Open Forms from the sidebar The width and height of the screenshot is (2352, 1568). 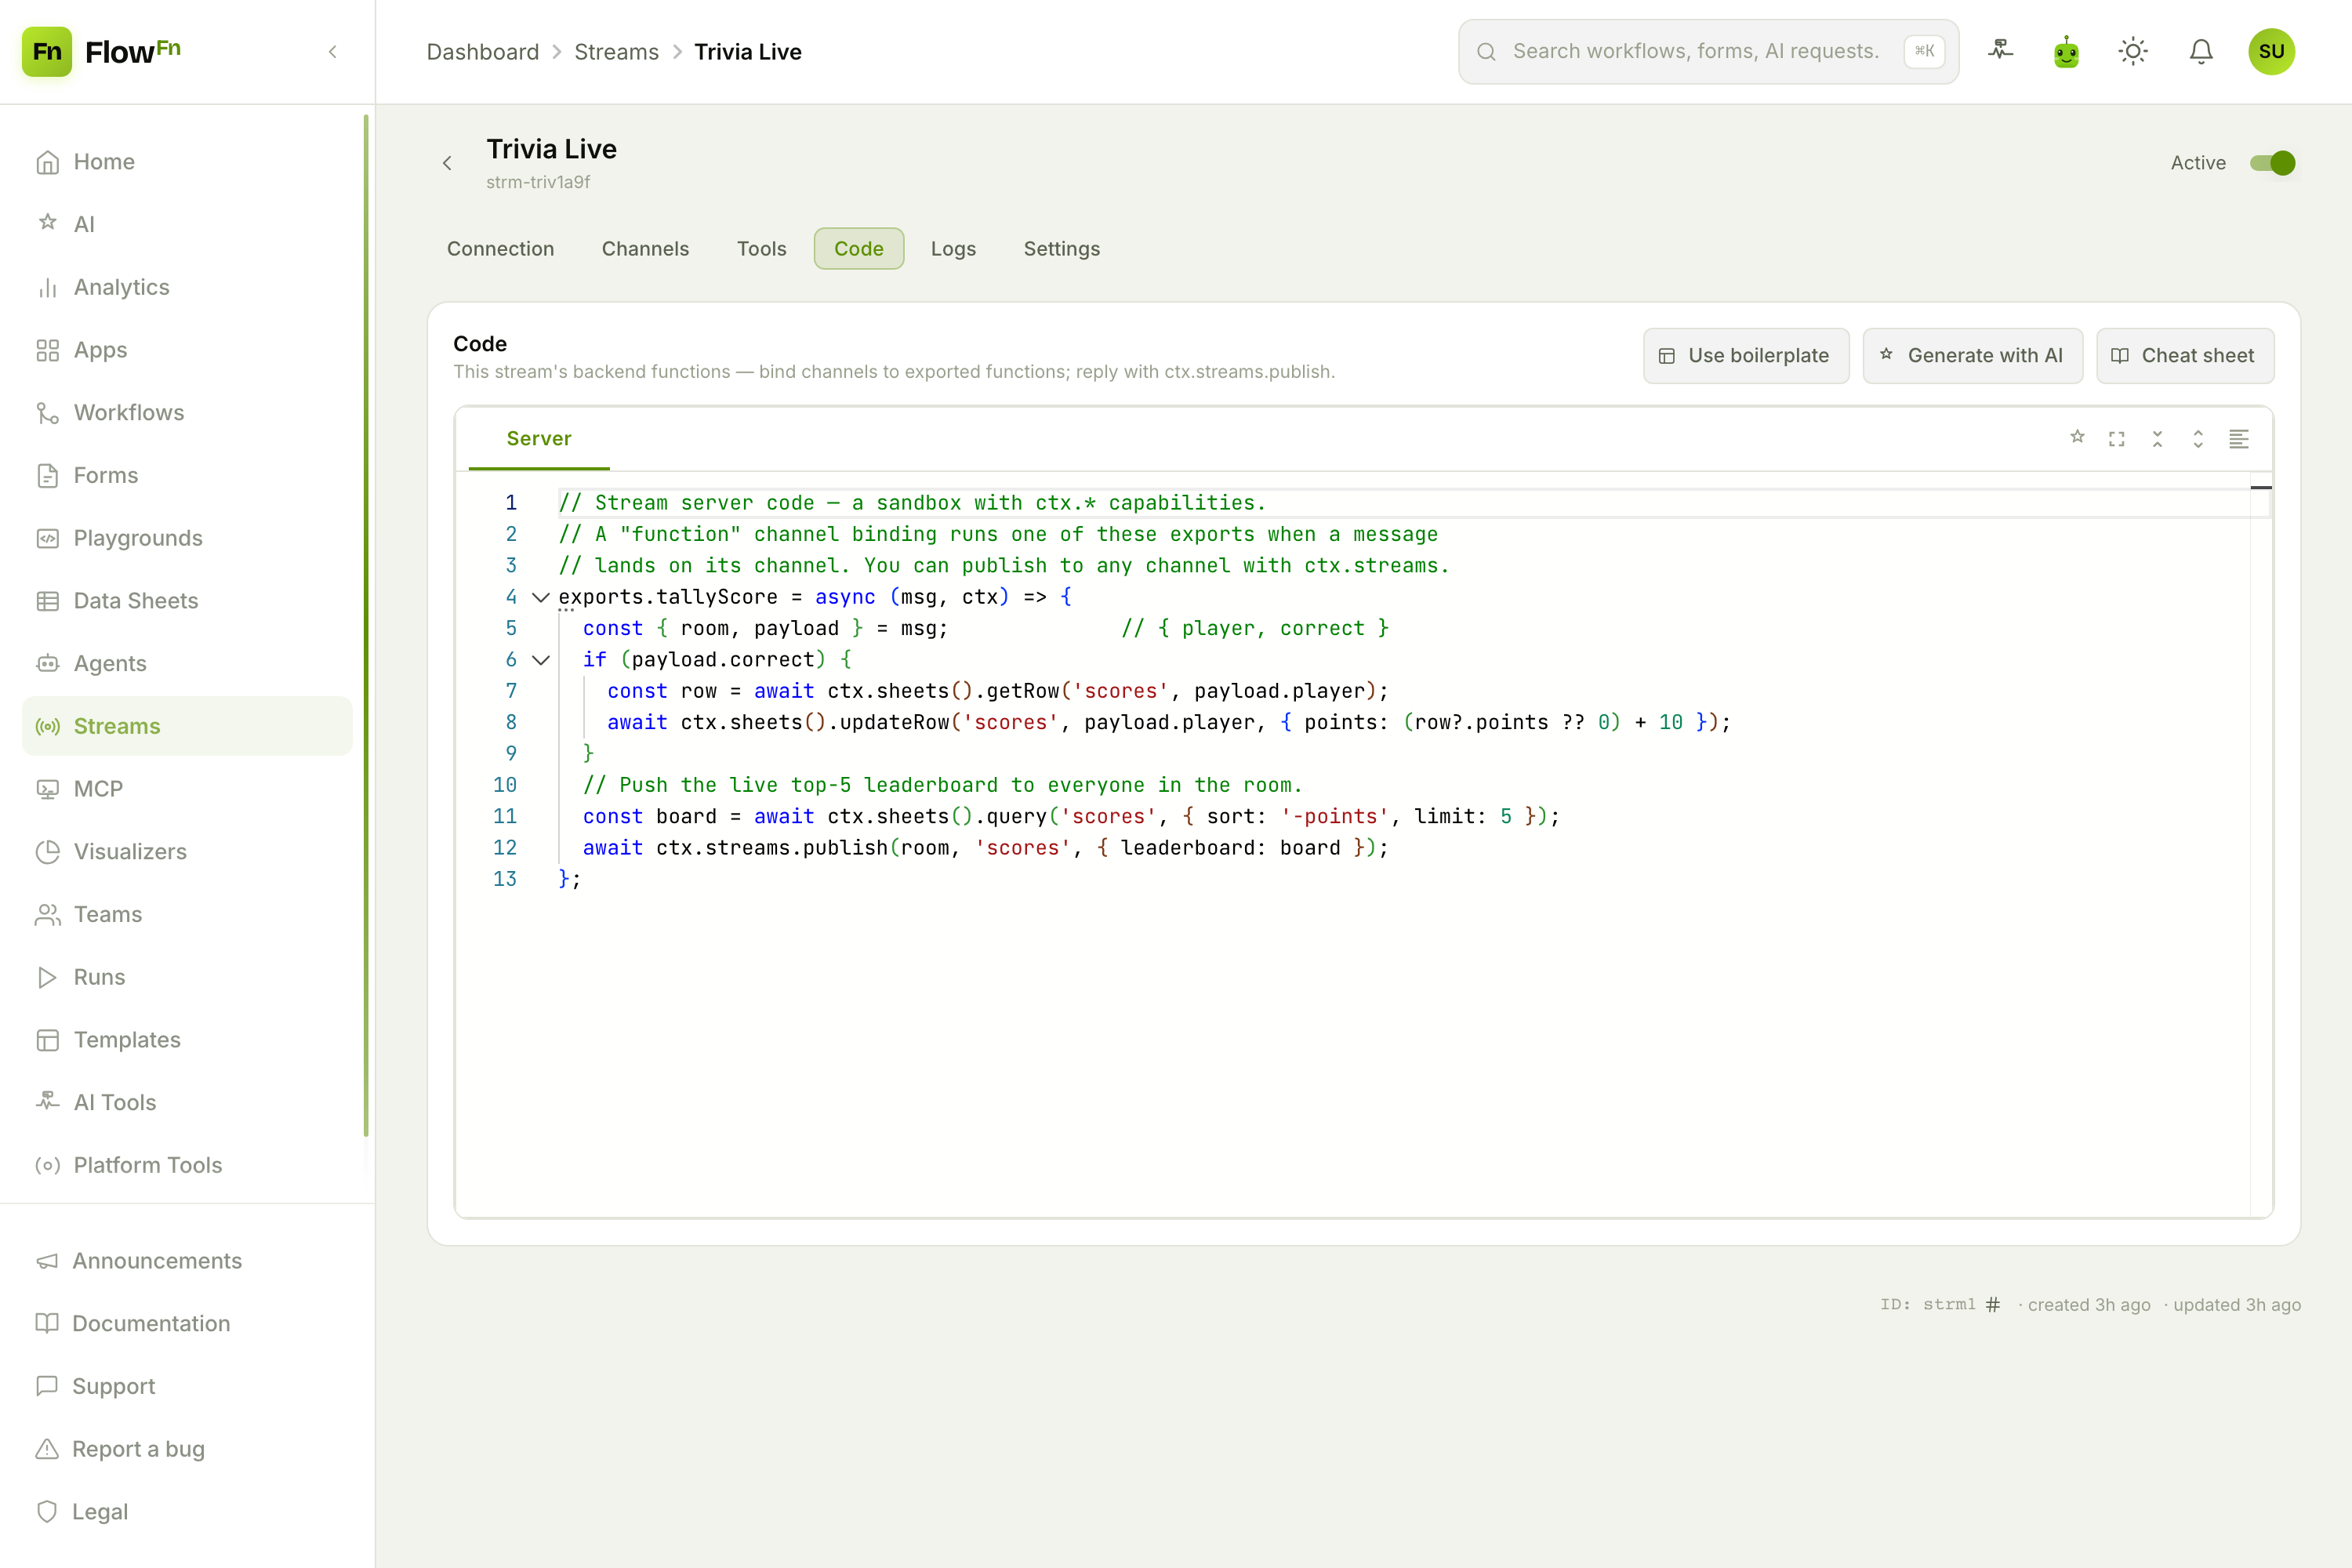pos(187,475)
